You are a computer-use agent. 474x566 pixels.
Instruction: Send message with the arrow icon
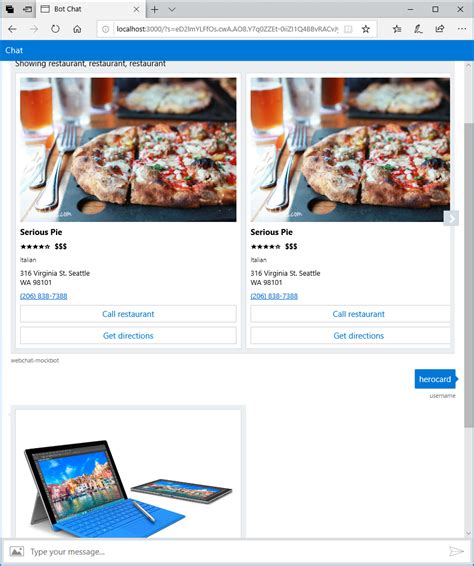[456, 551]
